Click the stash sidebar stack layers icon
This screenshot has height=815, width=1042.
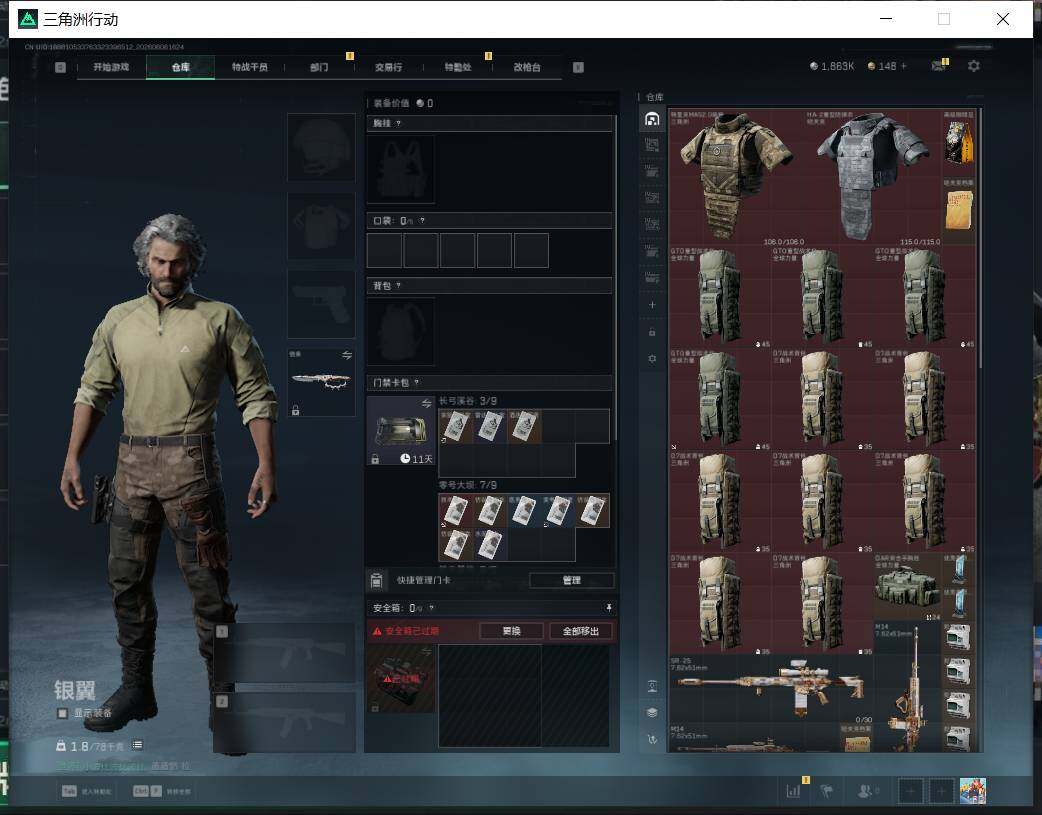tap(652, 713)
